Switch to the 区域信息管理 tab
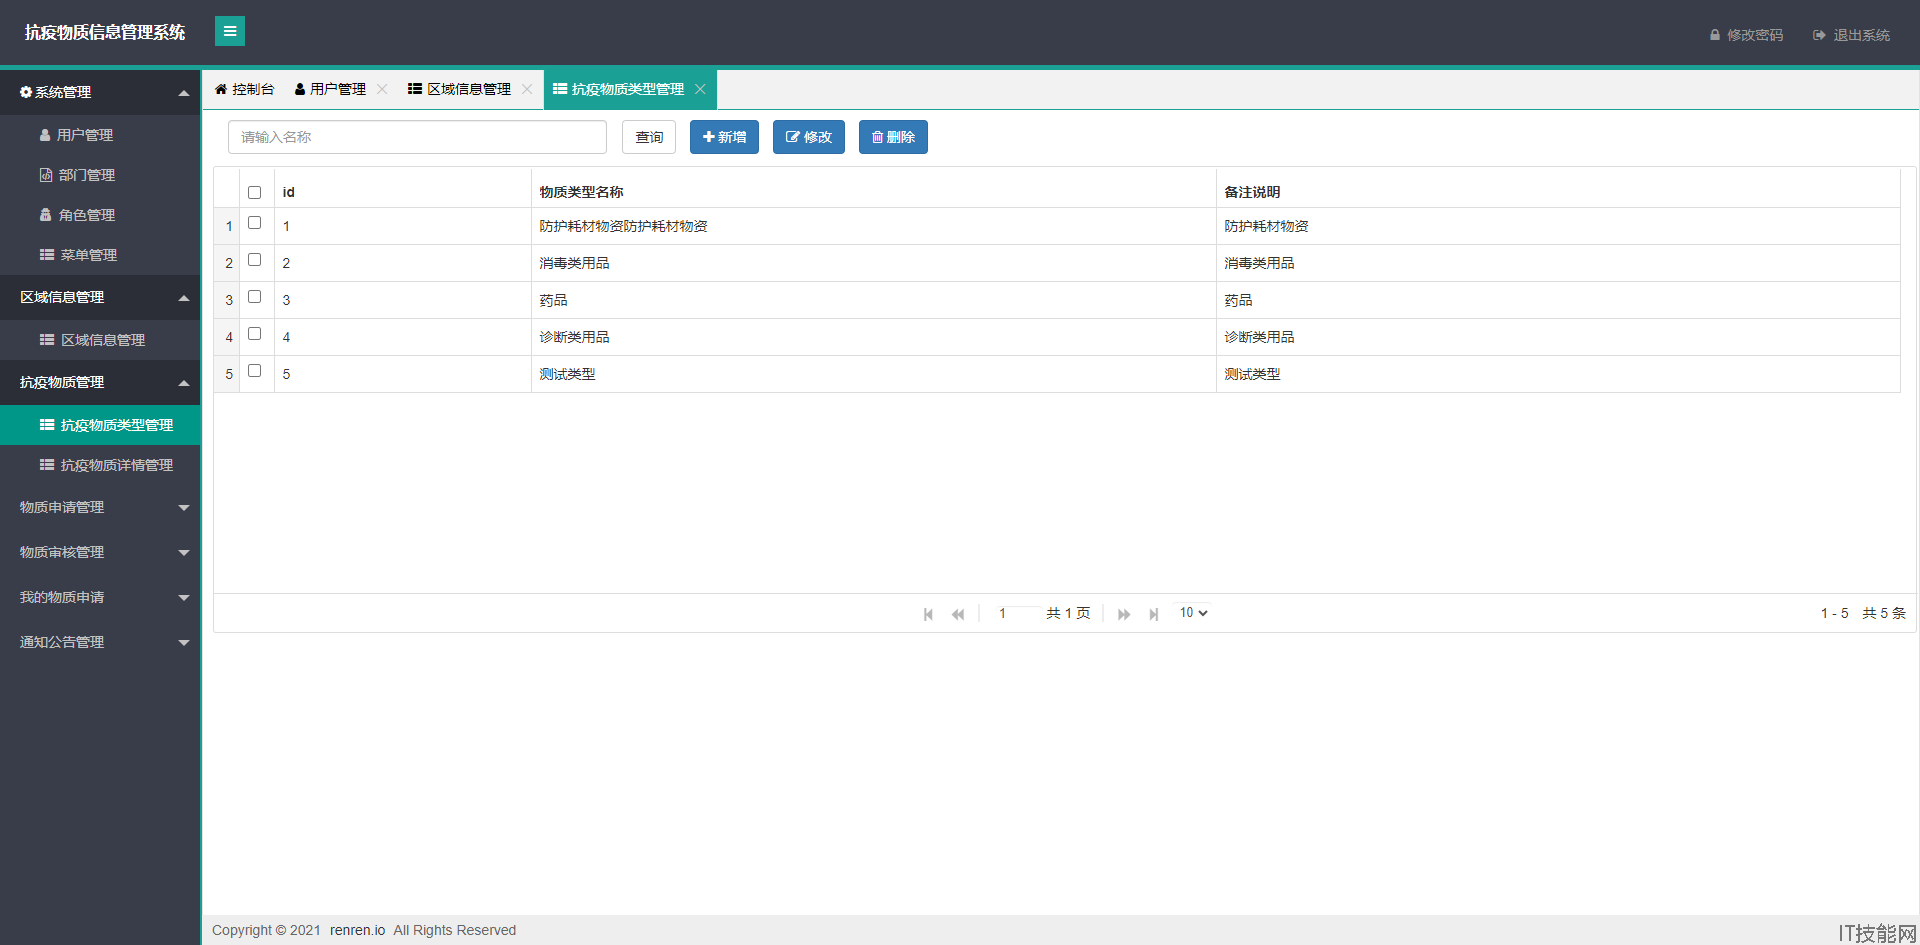Image resolution: width=1920 pixels, height=945 pixels. coord(469,89)
